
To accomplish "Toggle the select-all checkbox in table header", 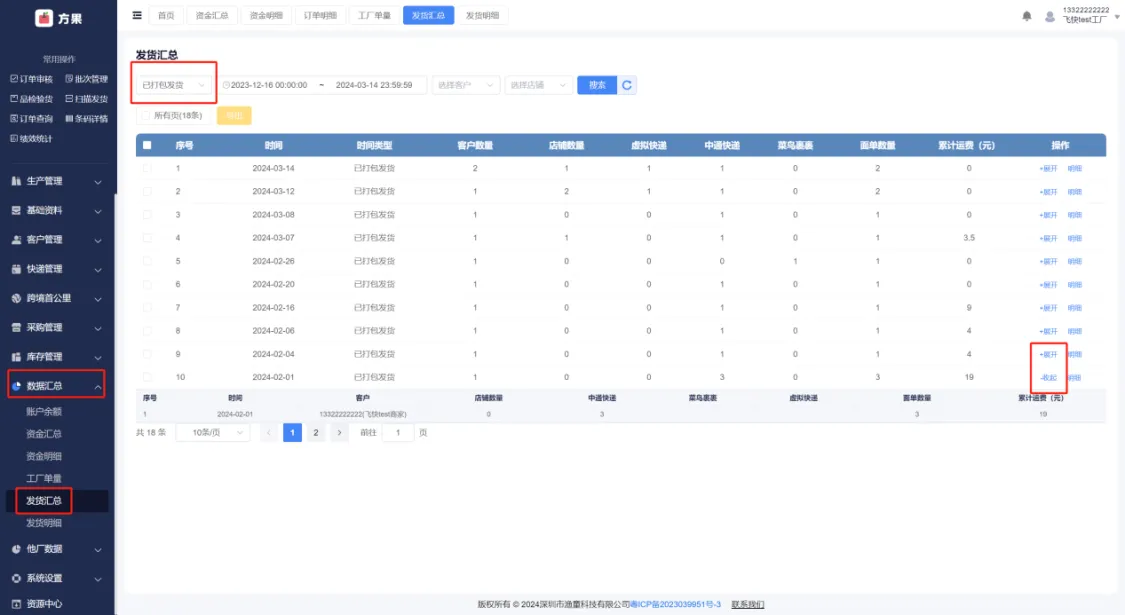I will pos(147,145).
